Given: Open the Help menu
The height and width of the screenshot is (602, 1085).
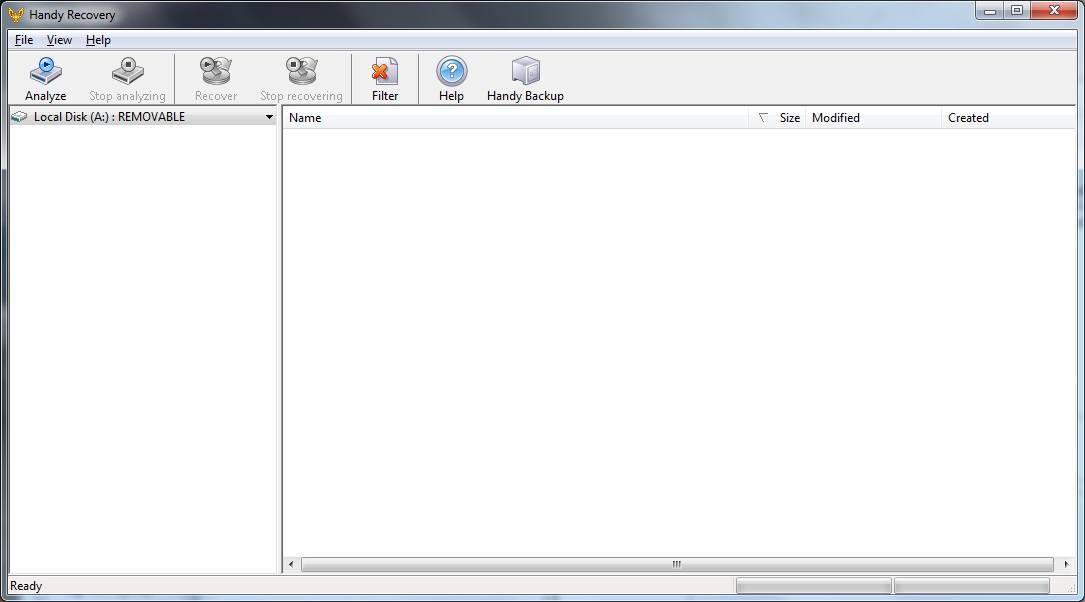Looking at the screenshot, I should pos(98,40).
